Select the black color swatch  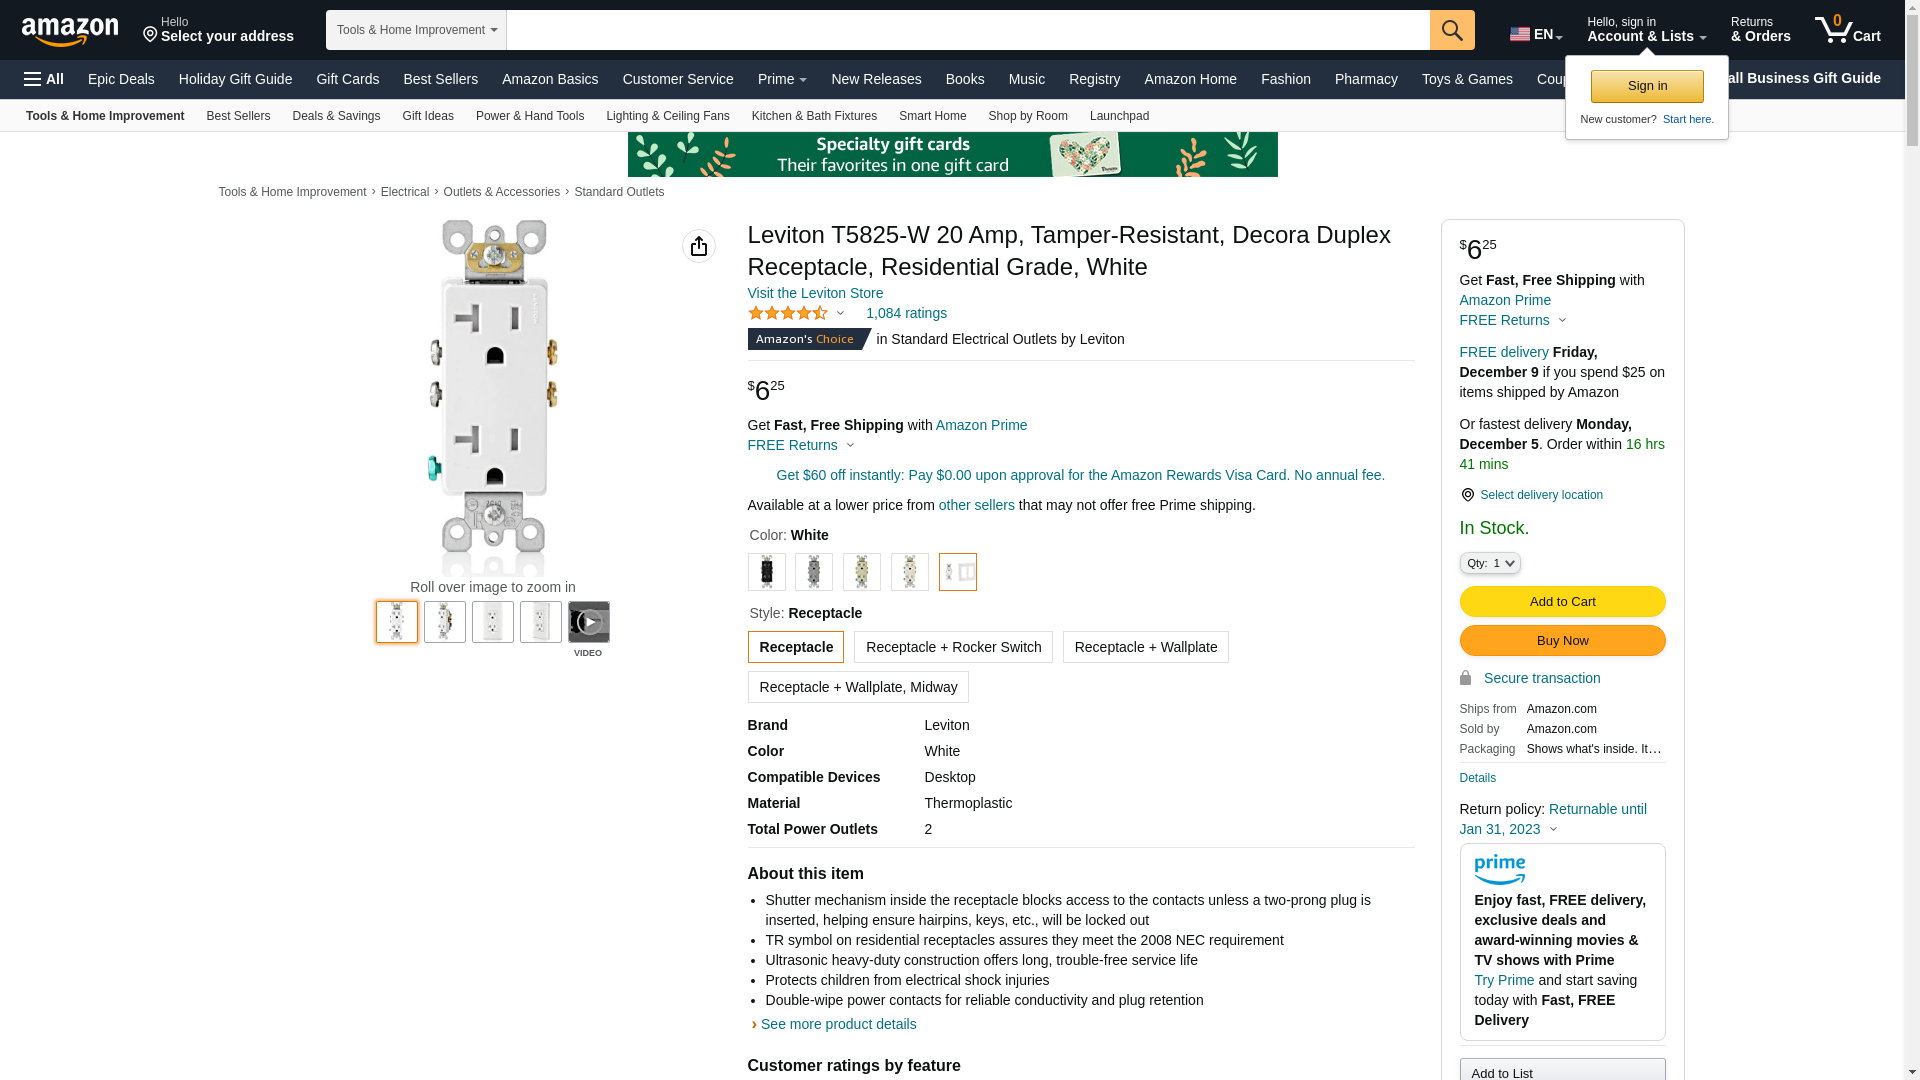coord(766,572)
